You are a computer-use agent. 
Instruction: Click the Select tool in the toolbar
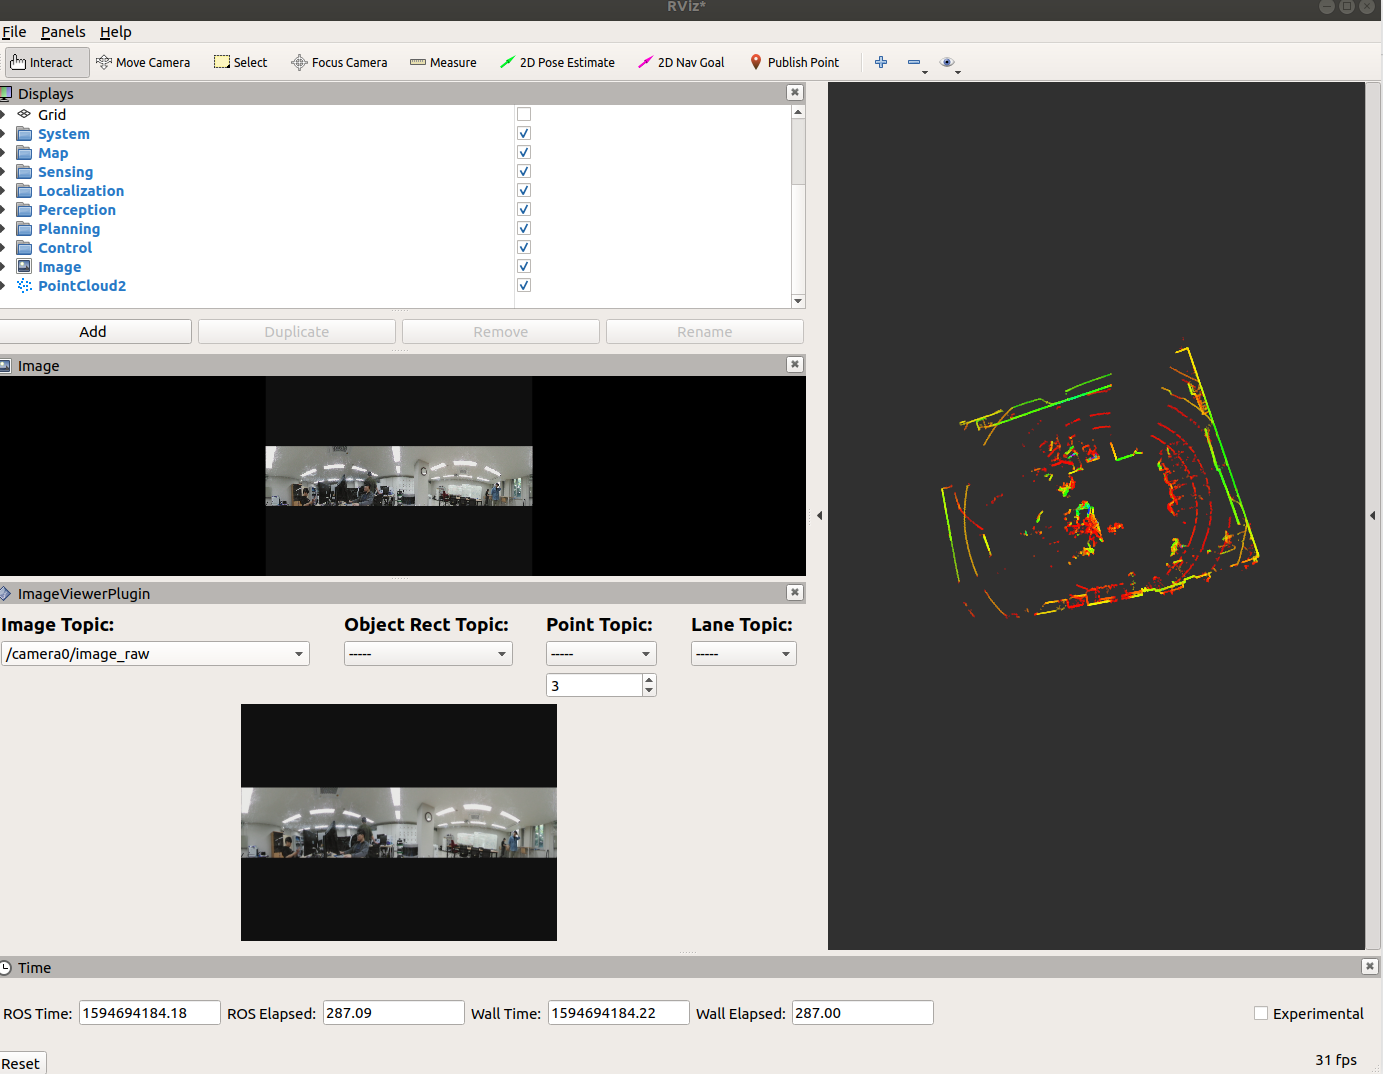[x=240, y=62]
